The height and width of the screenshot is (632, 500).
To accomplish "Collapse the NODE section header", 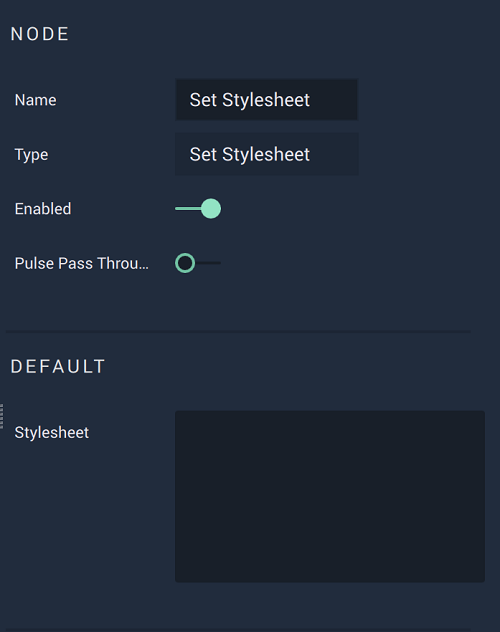I will tap(40, 34).
